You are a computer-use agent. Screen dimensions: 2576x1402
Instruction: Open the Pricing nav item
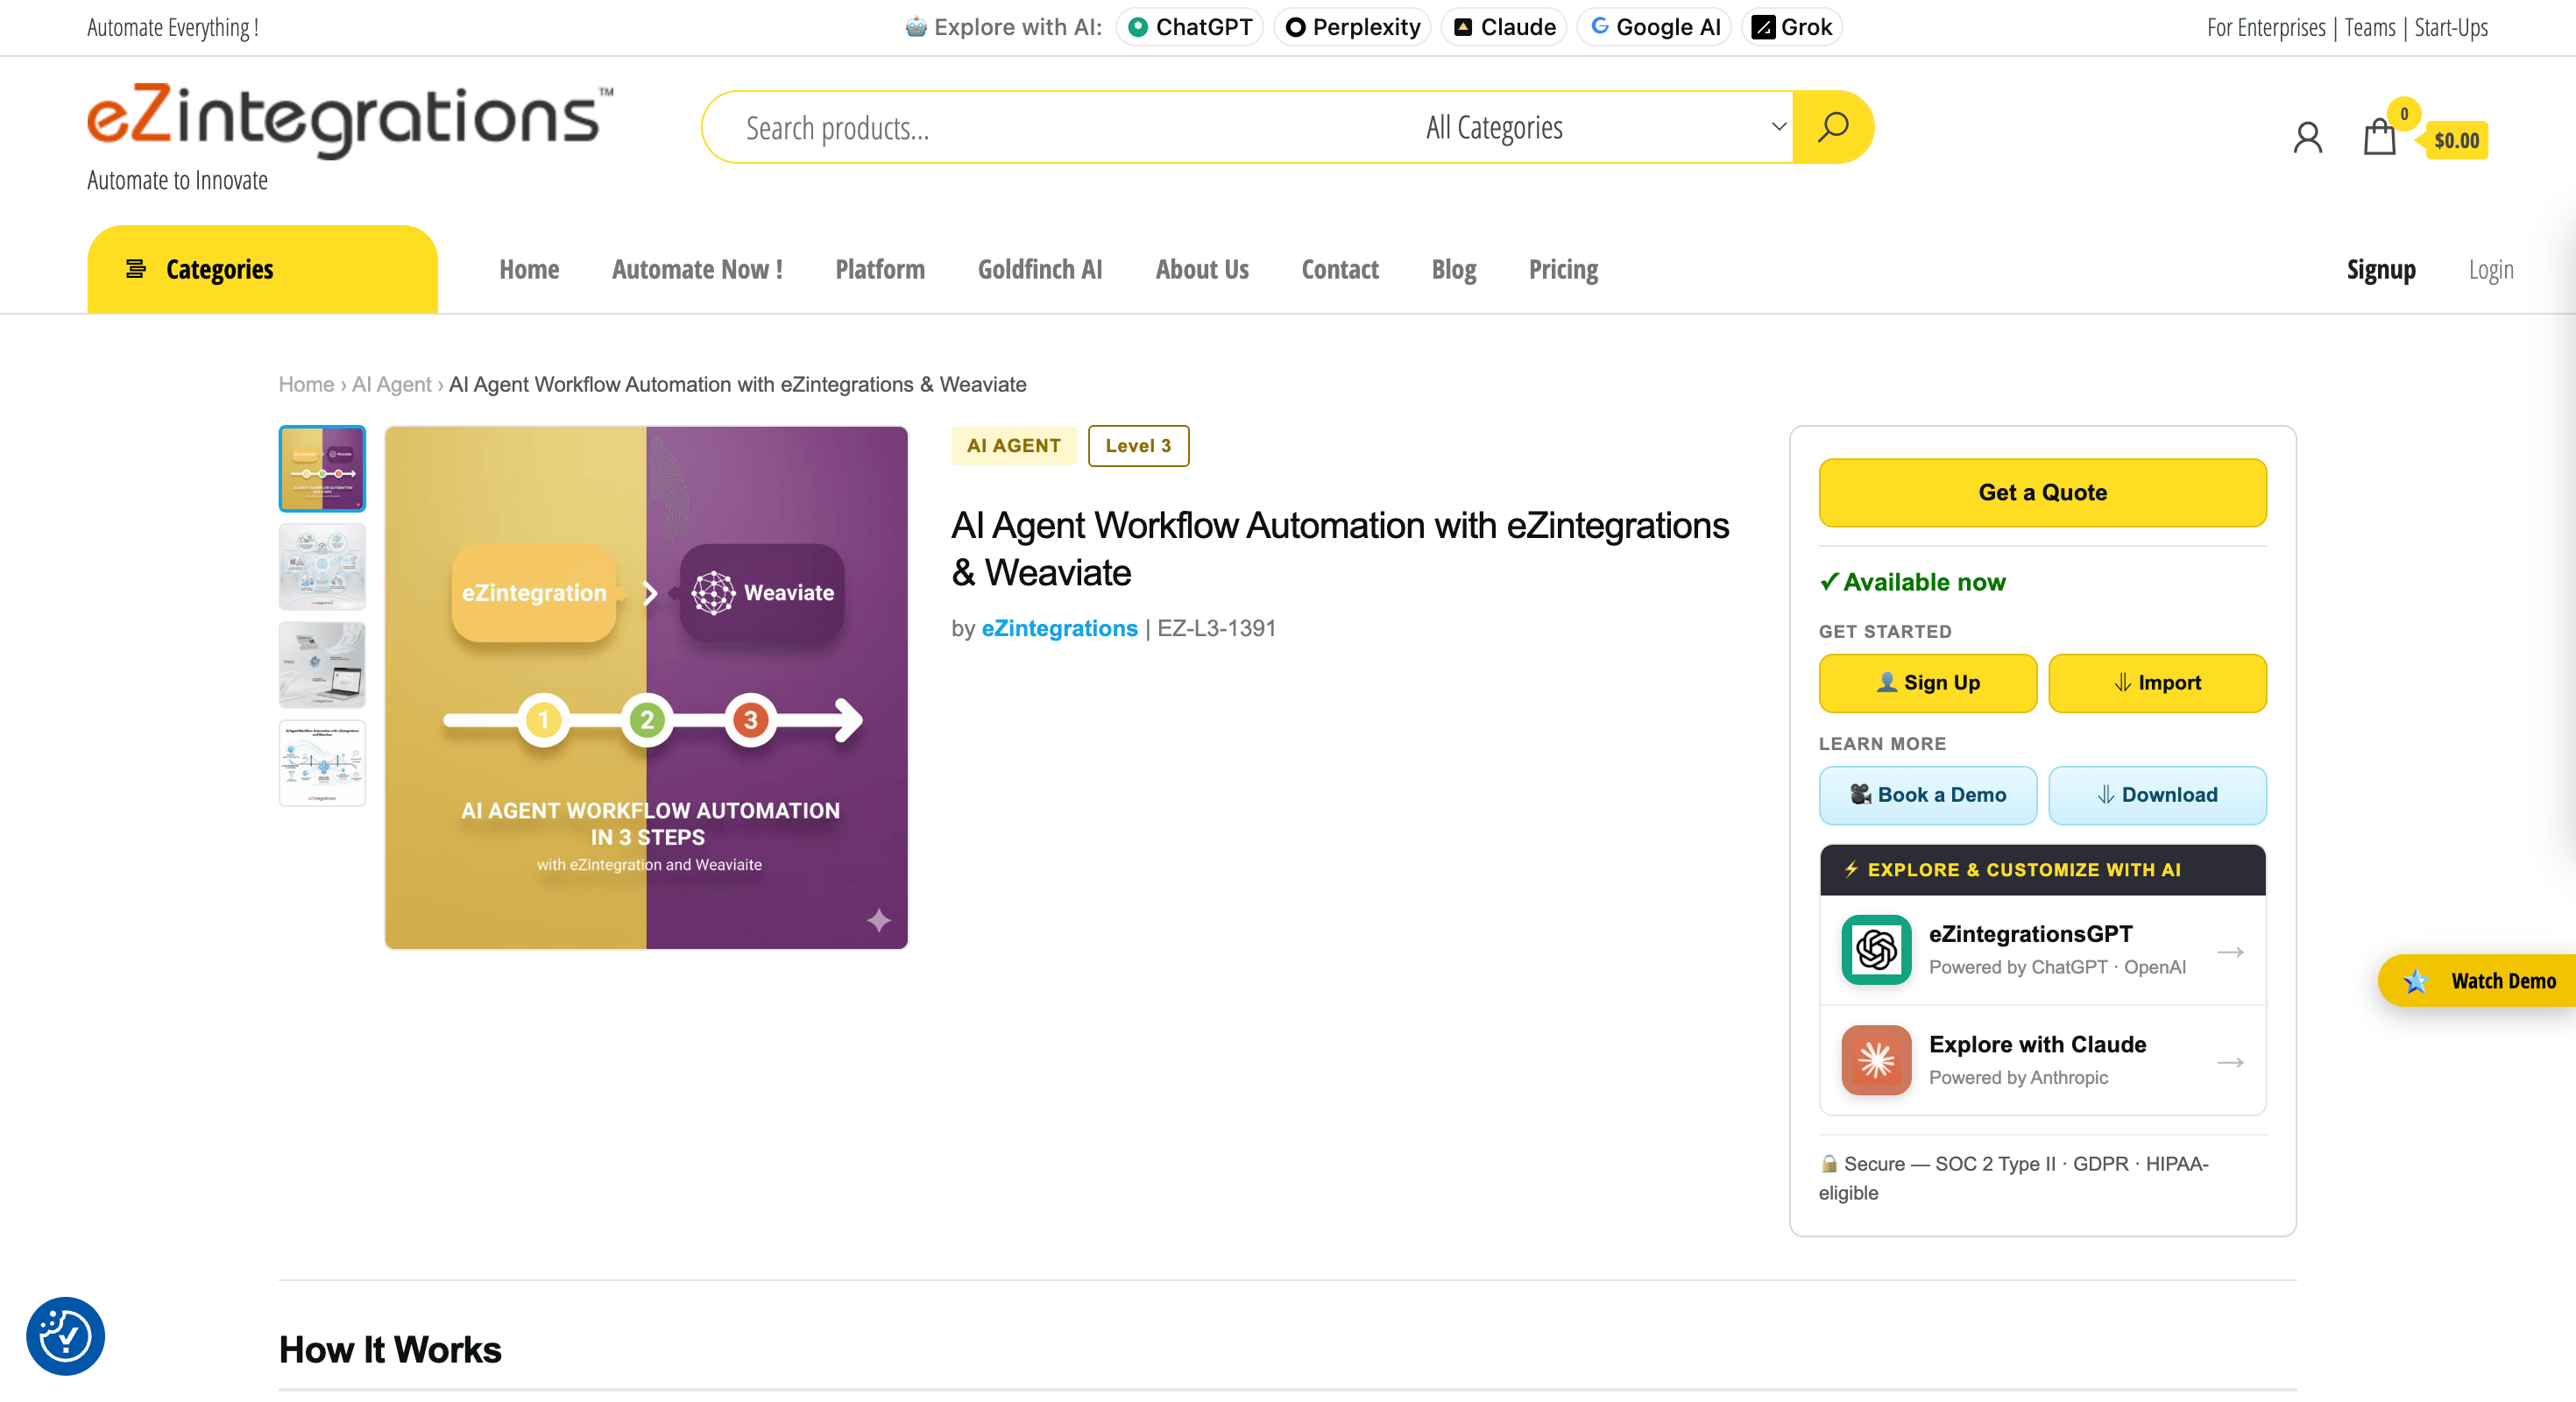pos(1563,269)
